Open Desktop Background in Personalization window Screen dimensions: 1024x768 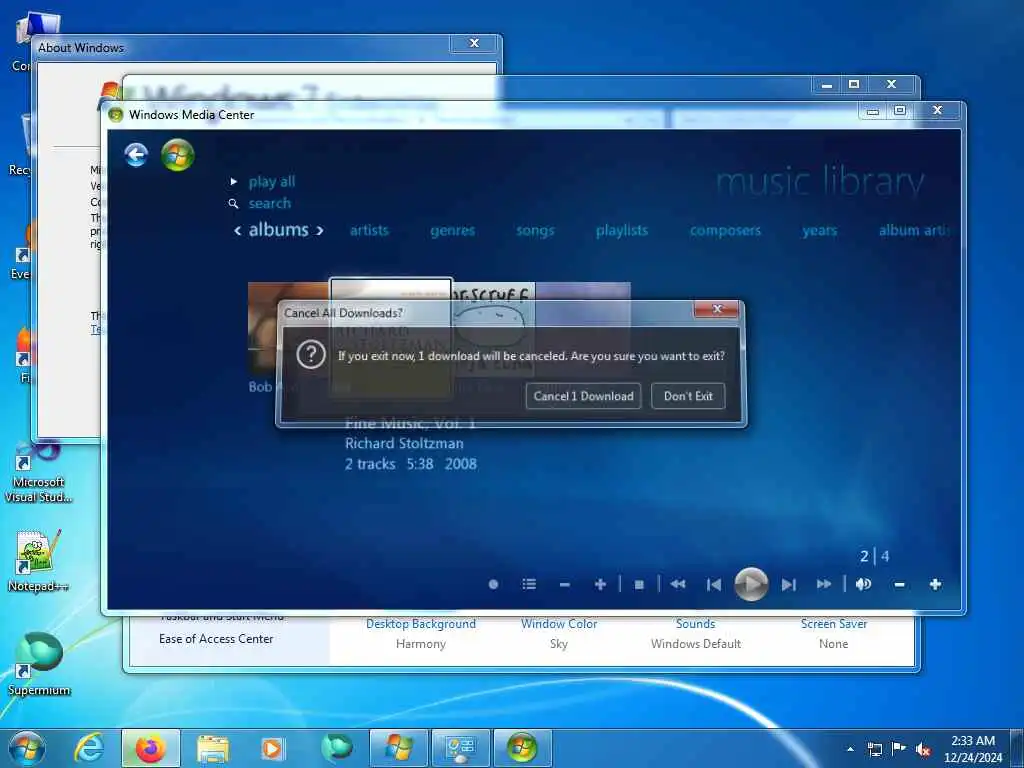coord(421,624)
